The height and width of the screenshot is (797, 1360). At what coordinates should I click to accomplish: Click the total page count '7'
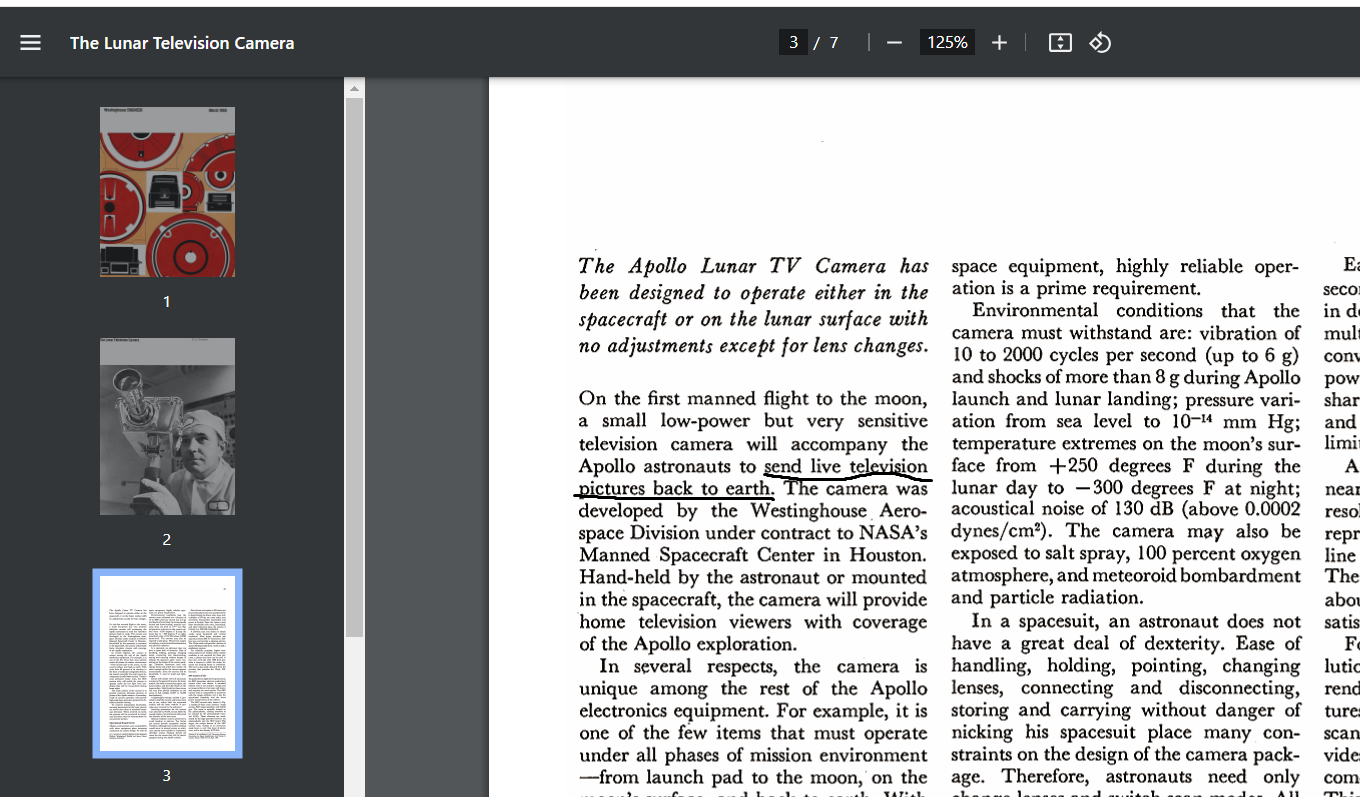[834, 43]
